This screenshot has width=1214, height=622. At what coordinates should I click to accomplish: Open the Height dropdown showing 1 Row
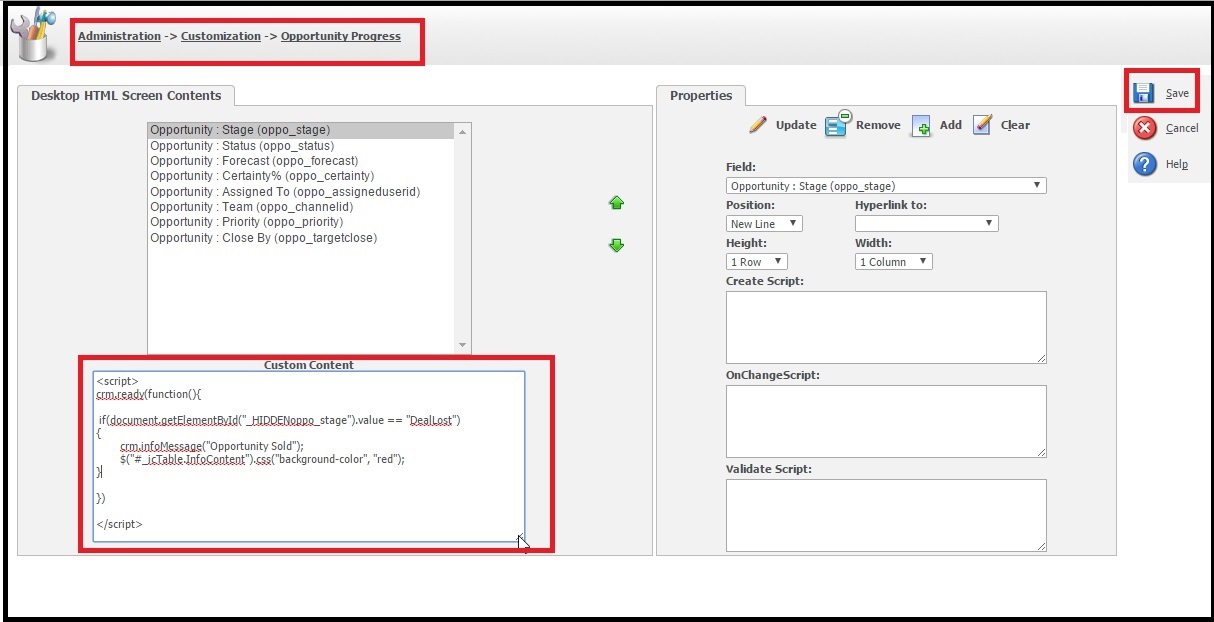[757, 262]
